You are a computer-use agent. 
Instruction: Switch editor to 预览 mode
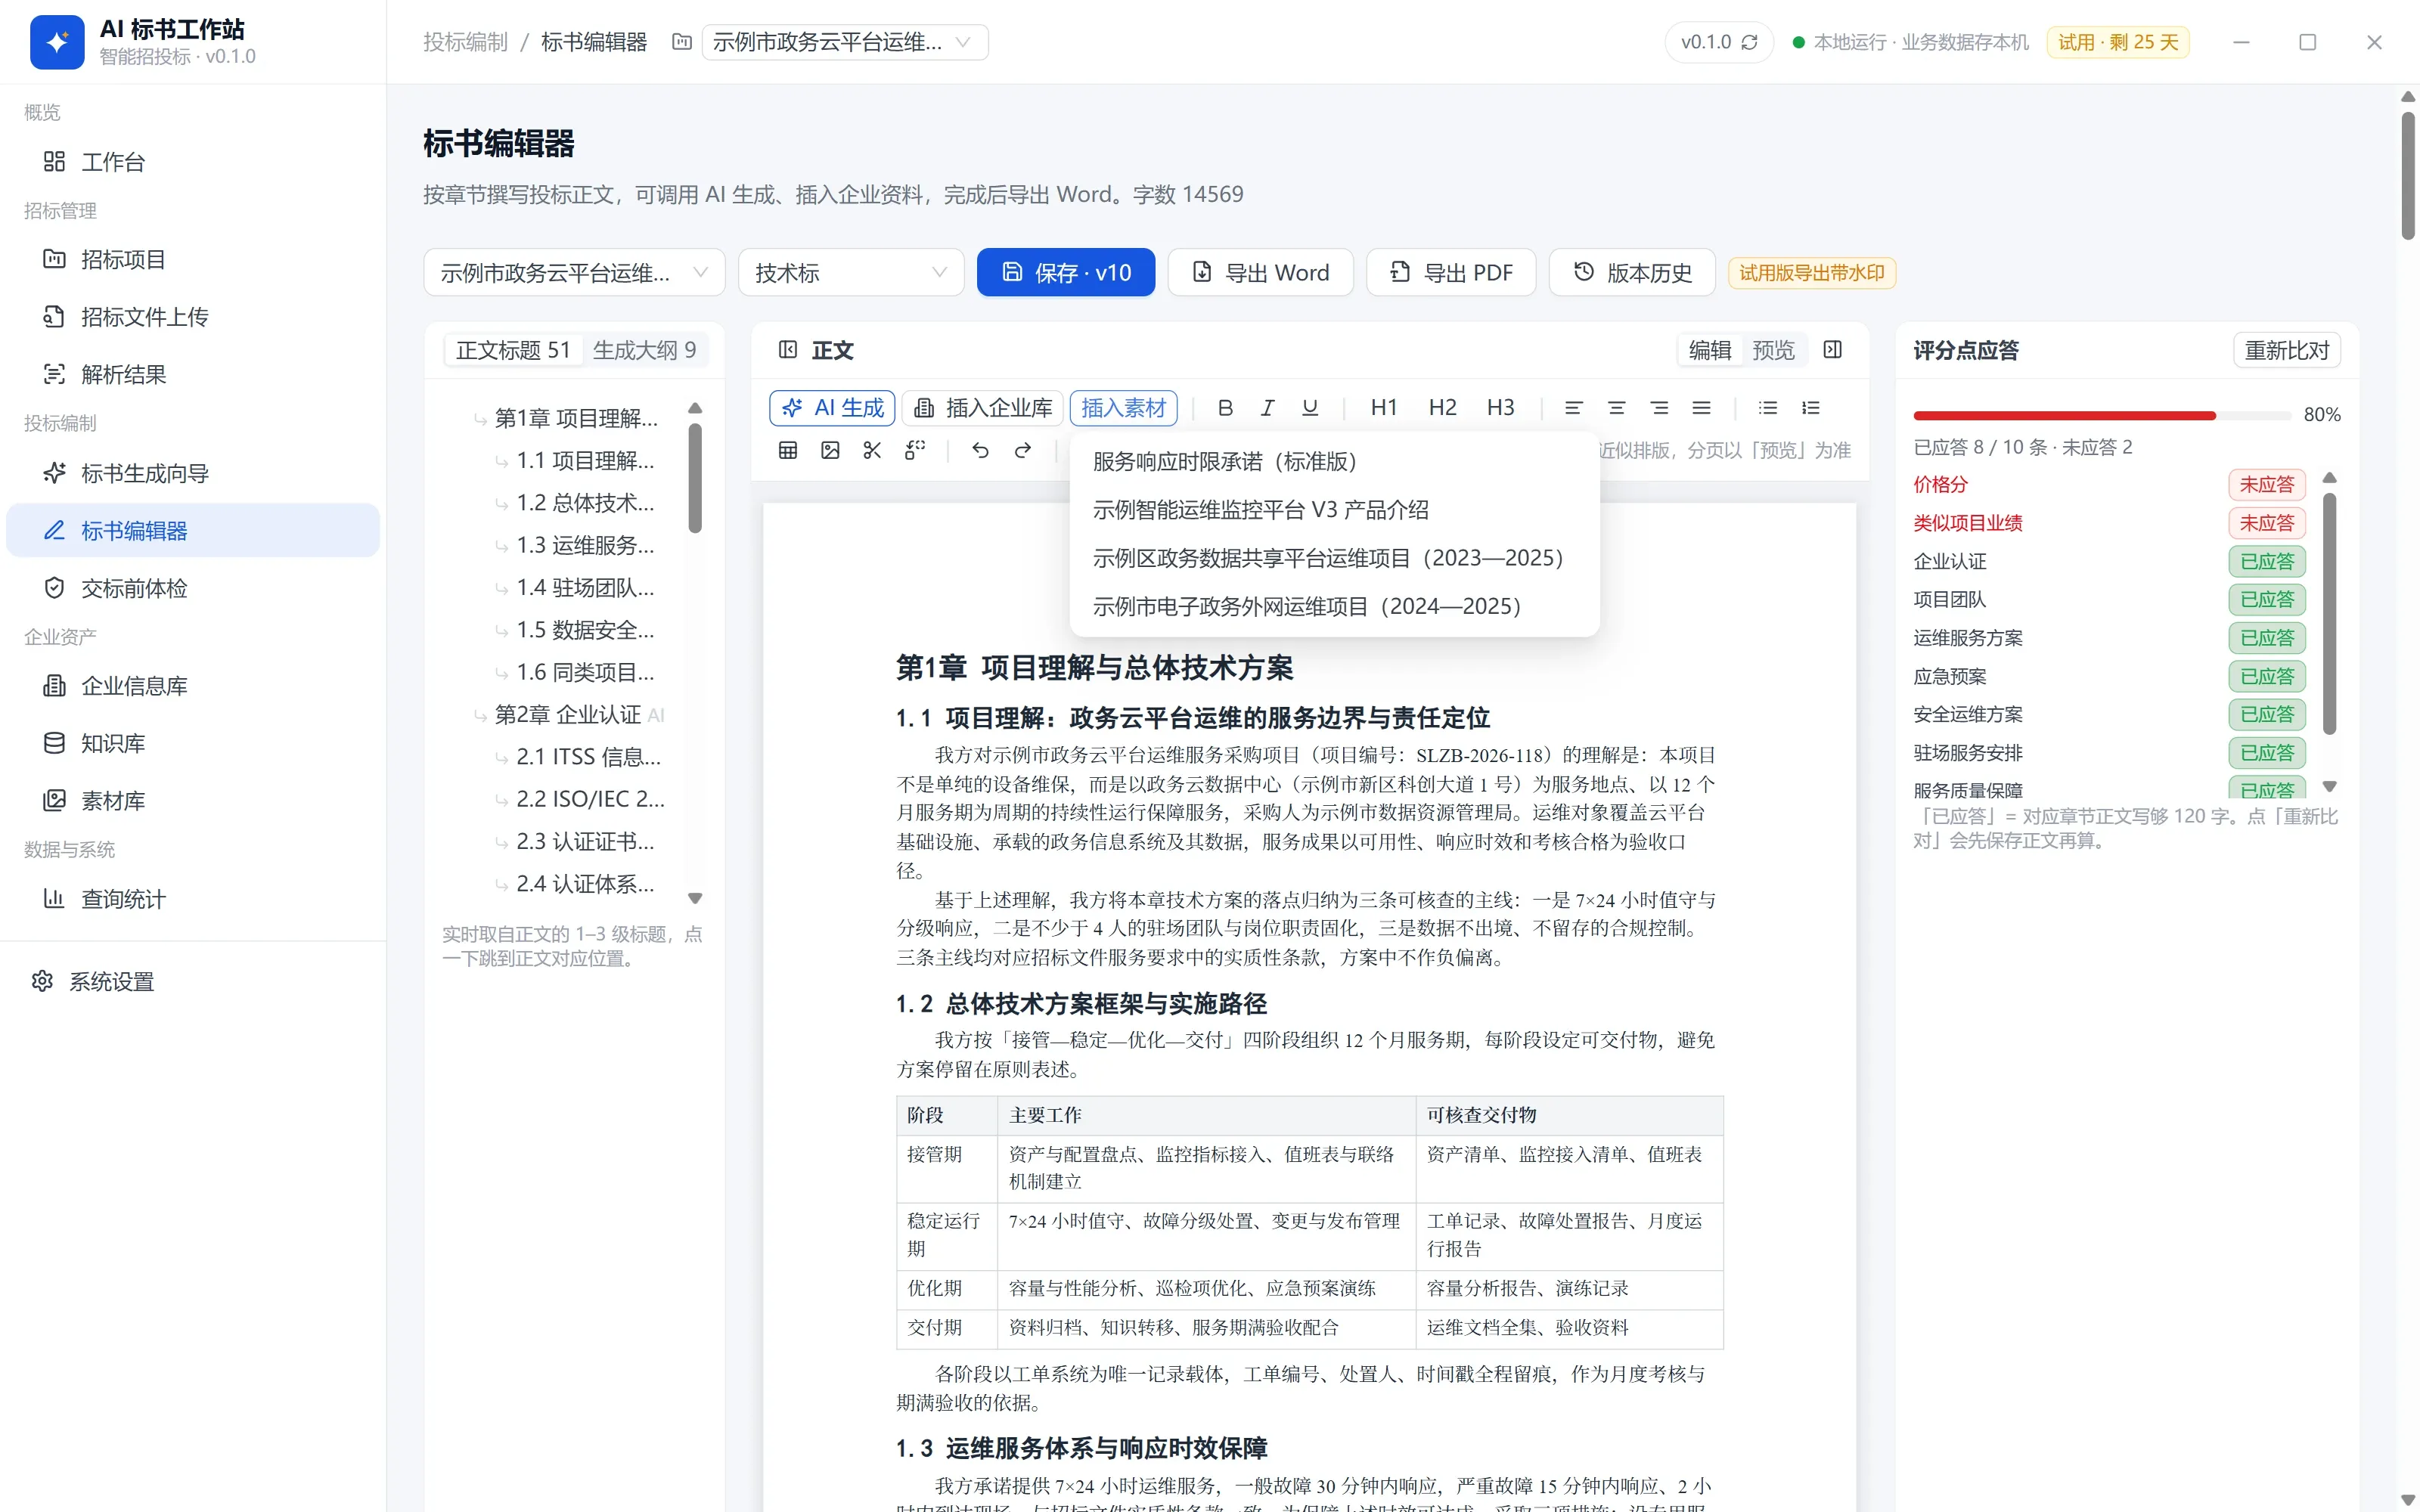point(1773,350)
